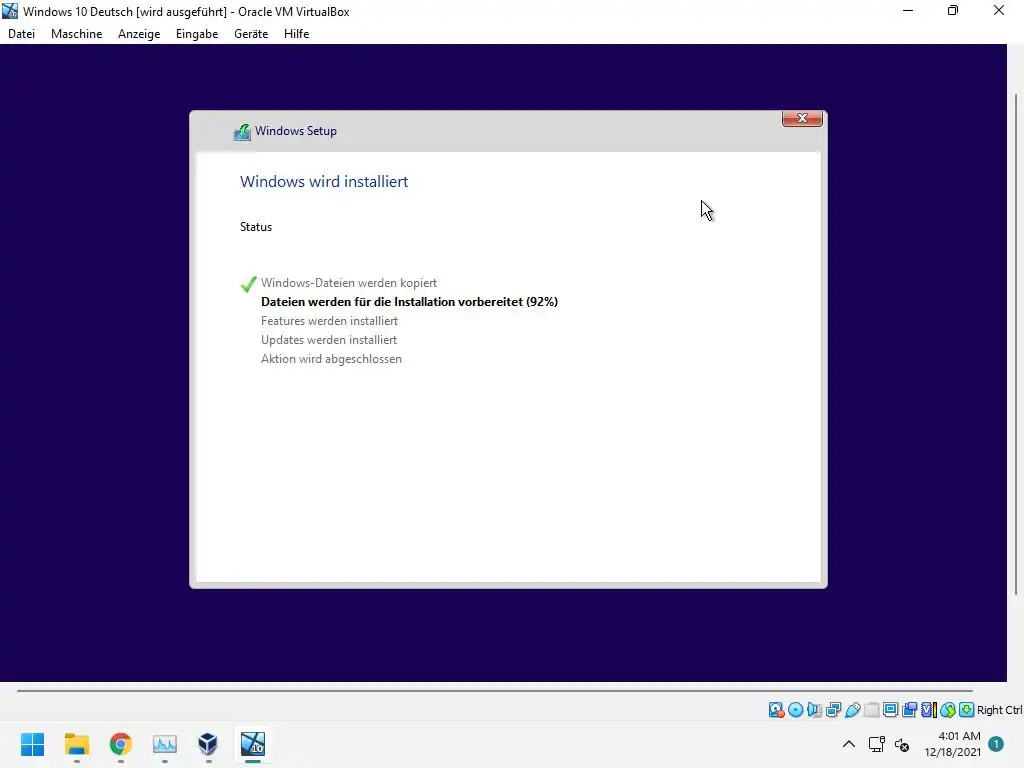Open the clock and date panel
Image resolution: width=1024 pixels, height=768 pixels.
(x=952, y=744)
